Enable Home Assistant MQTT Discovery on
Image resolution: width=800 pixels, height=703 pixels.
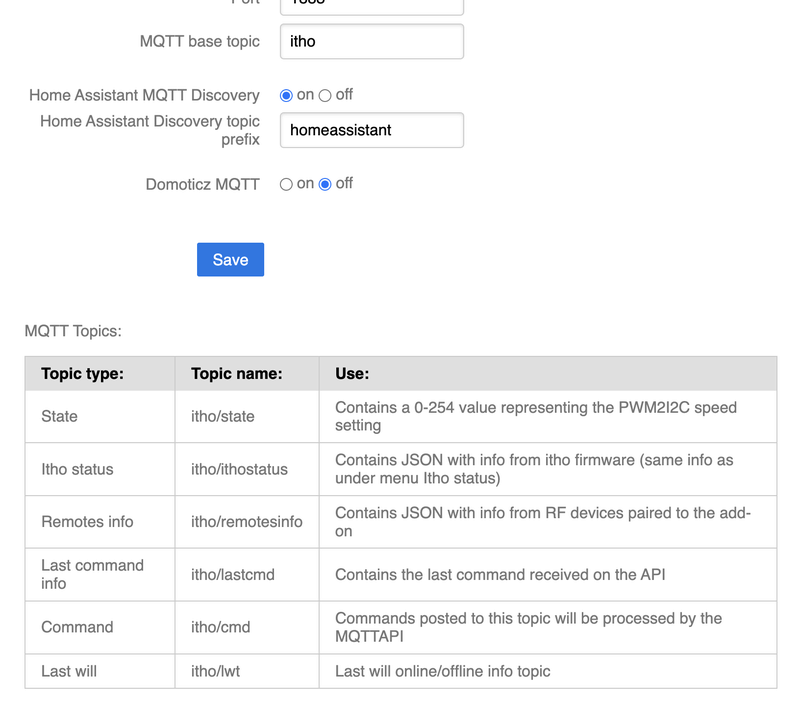tap(287, 96)
